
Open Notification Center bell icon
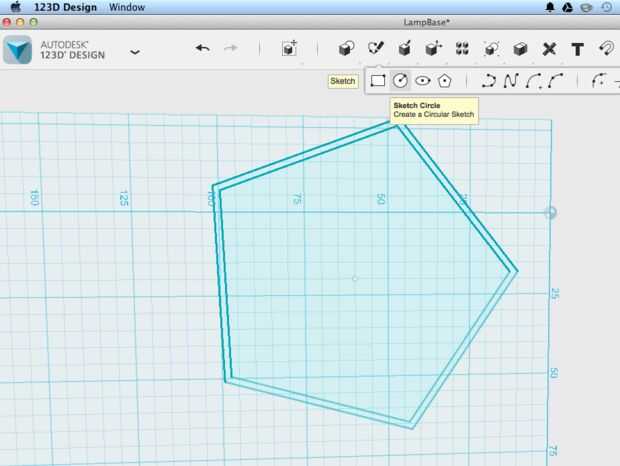coord(550,7)
